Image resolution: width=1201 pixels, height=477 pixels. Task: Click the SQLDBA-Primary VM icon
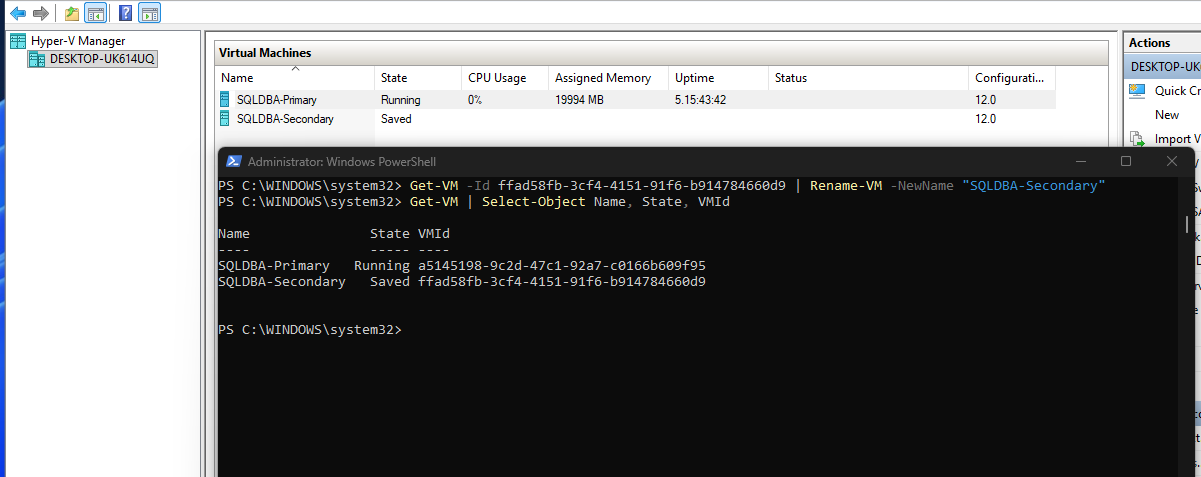click(x=227, y=100)
